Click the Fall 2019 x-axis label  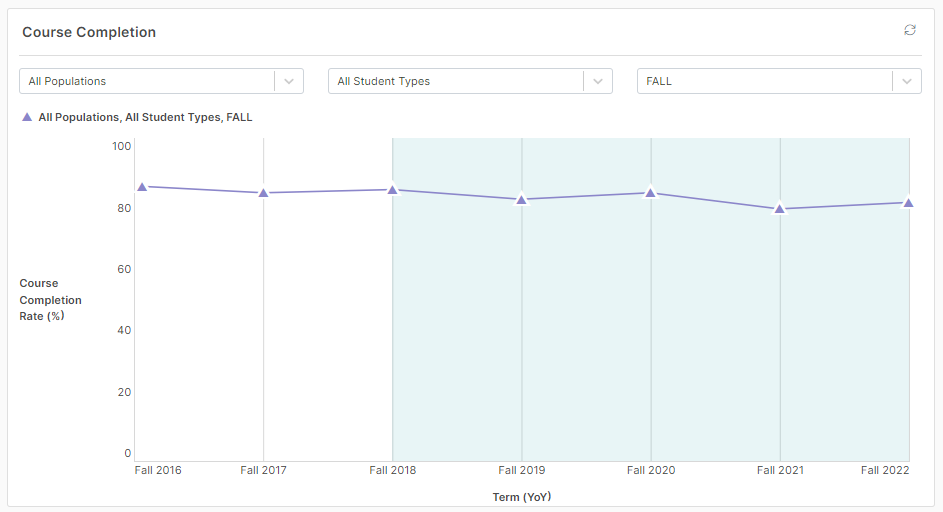click(521, 470)
